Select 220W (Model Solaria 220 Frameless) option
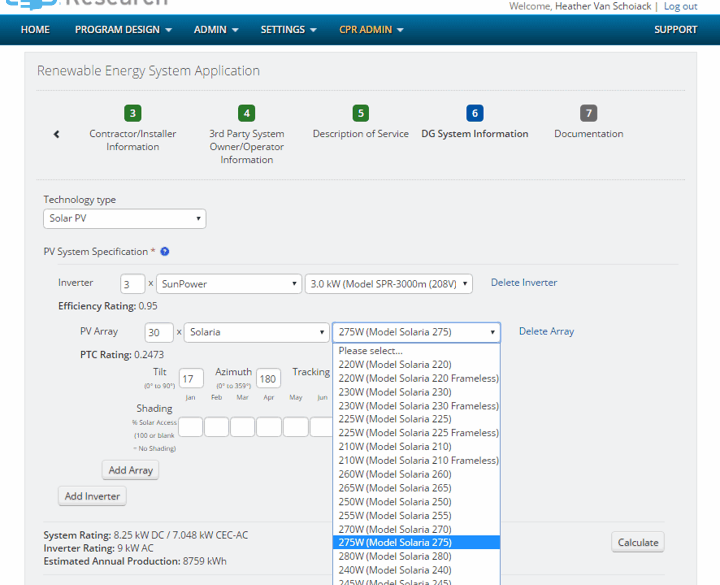Viewport: 720px width, 585px height. [x=416, y=378]
